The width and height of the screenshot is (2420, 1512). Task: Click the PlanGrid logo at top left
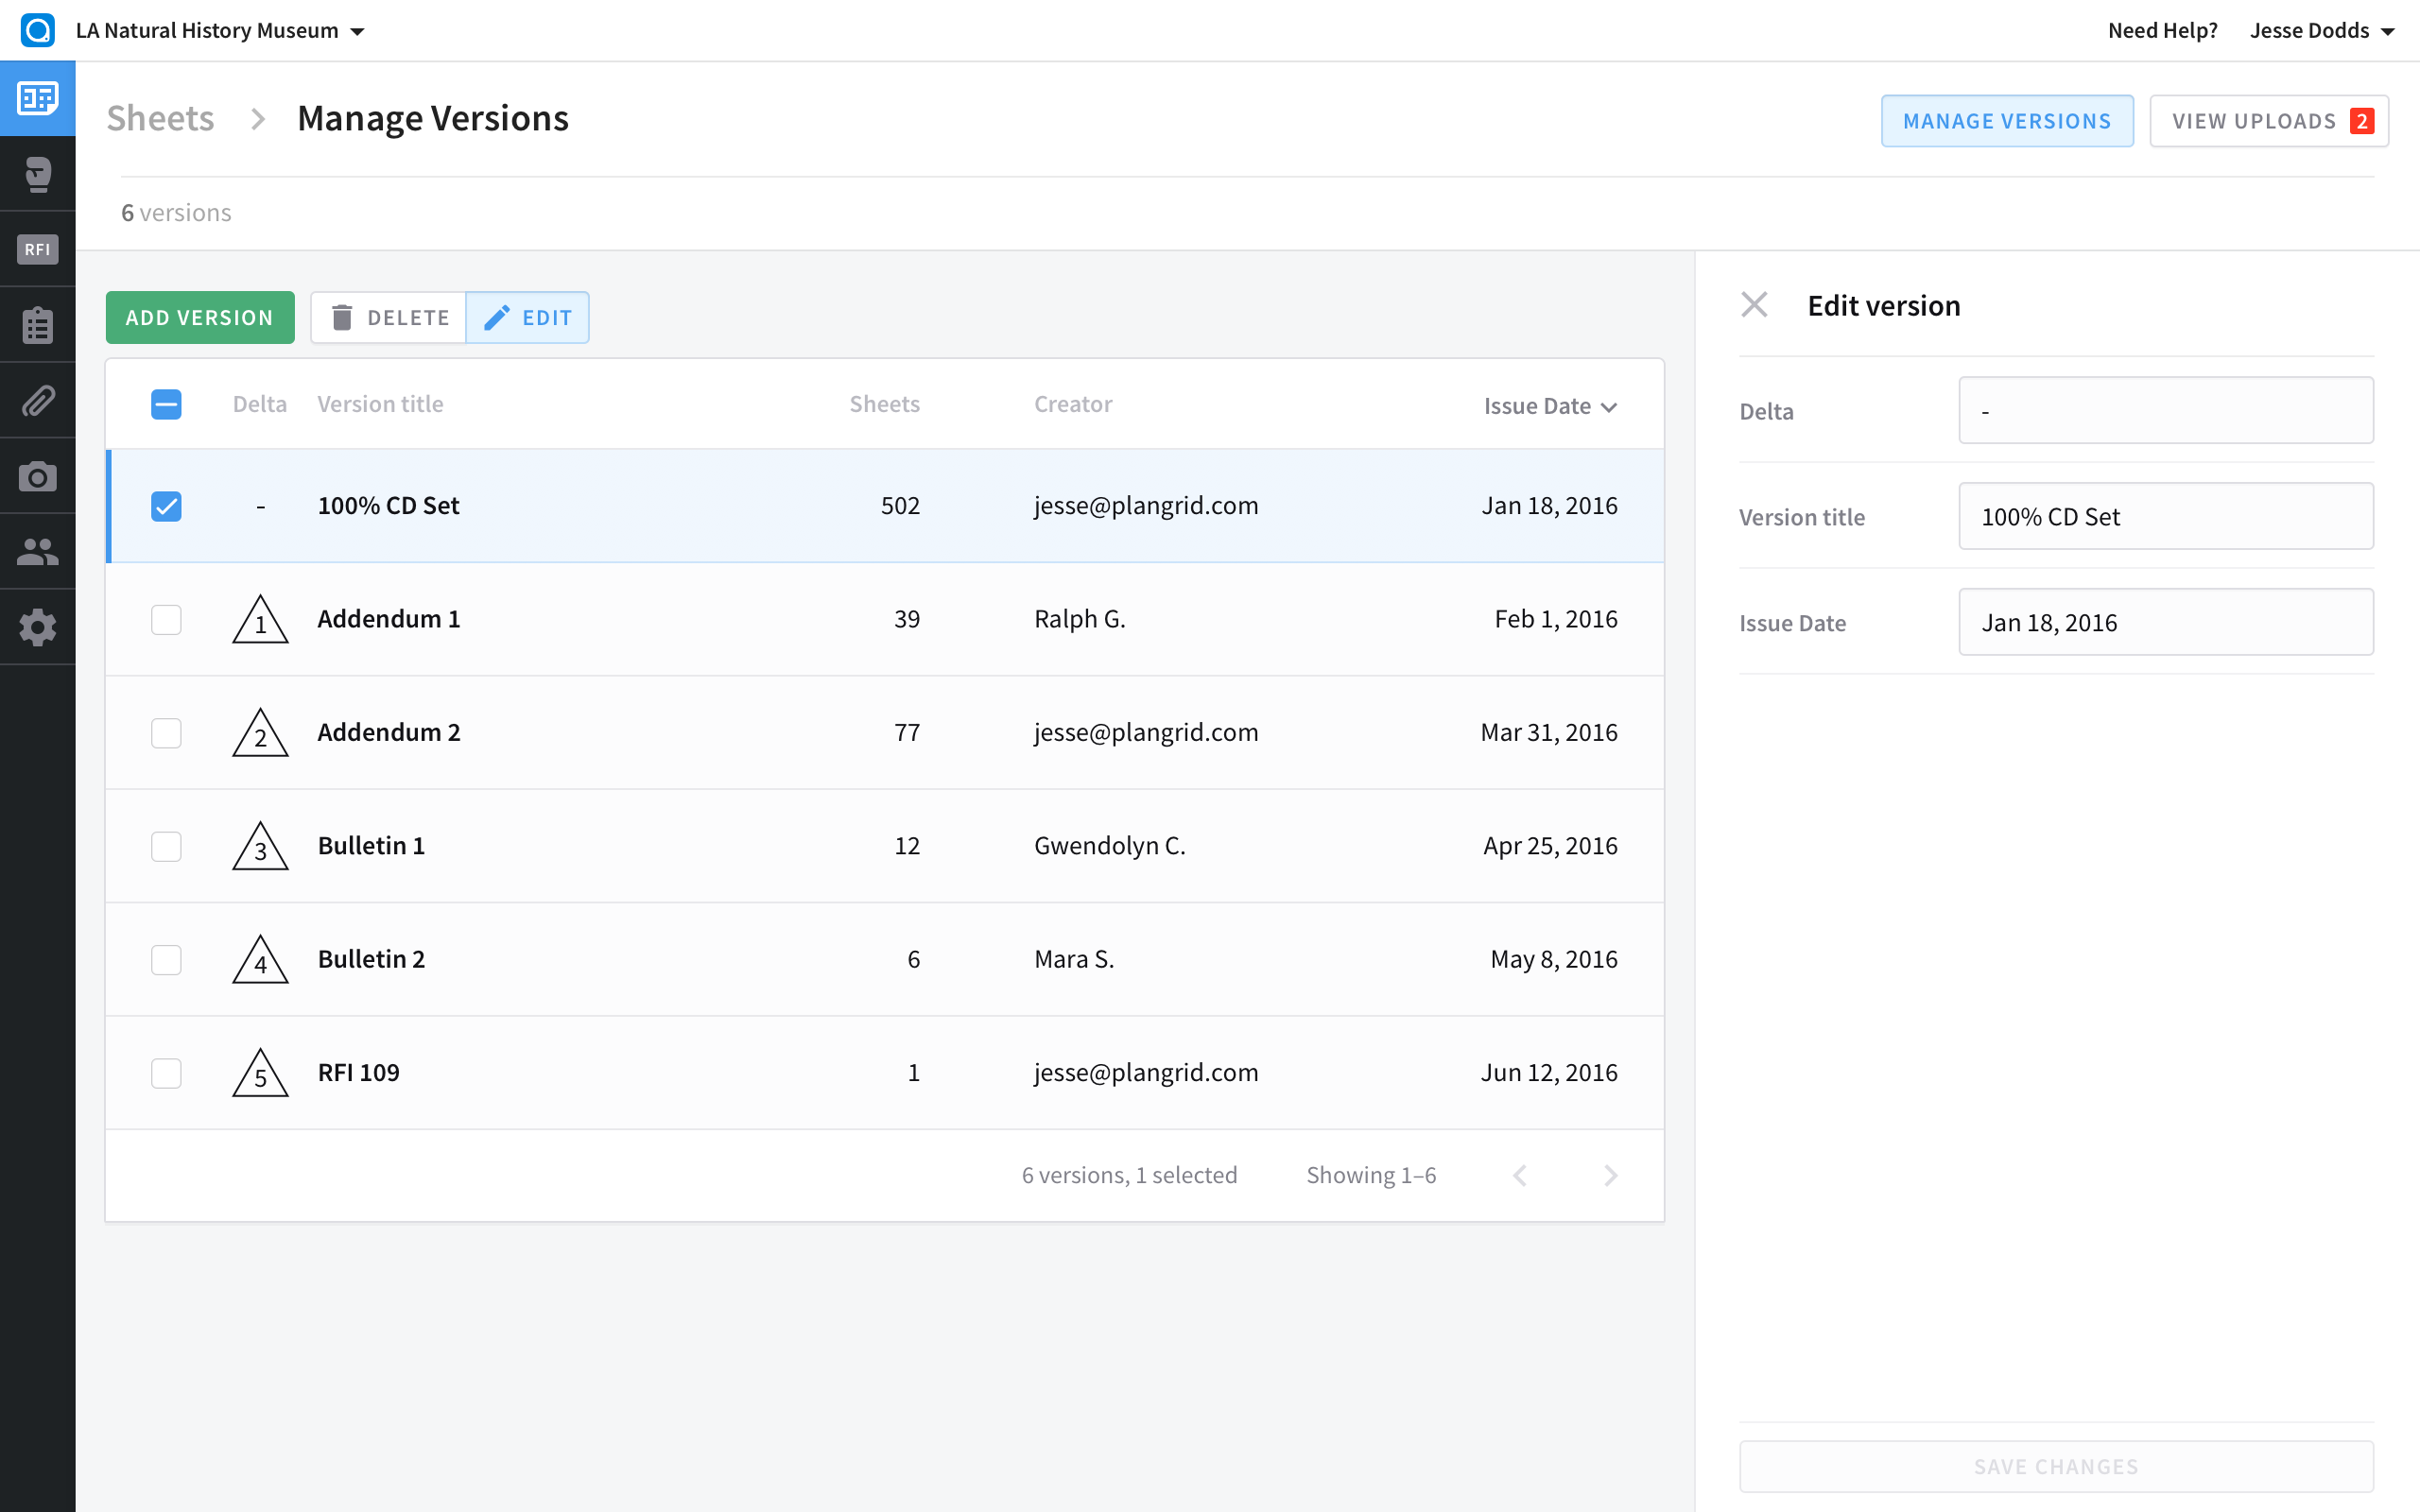tap(38, 30)
